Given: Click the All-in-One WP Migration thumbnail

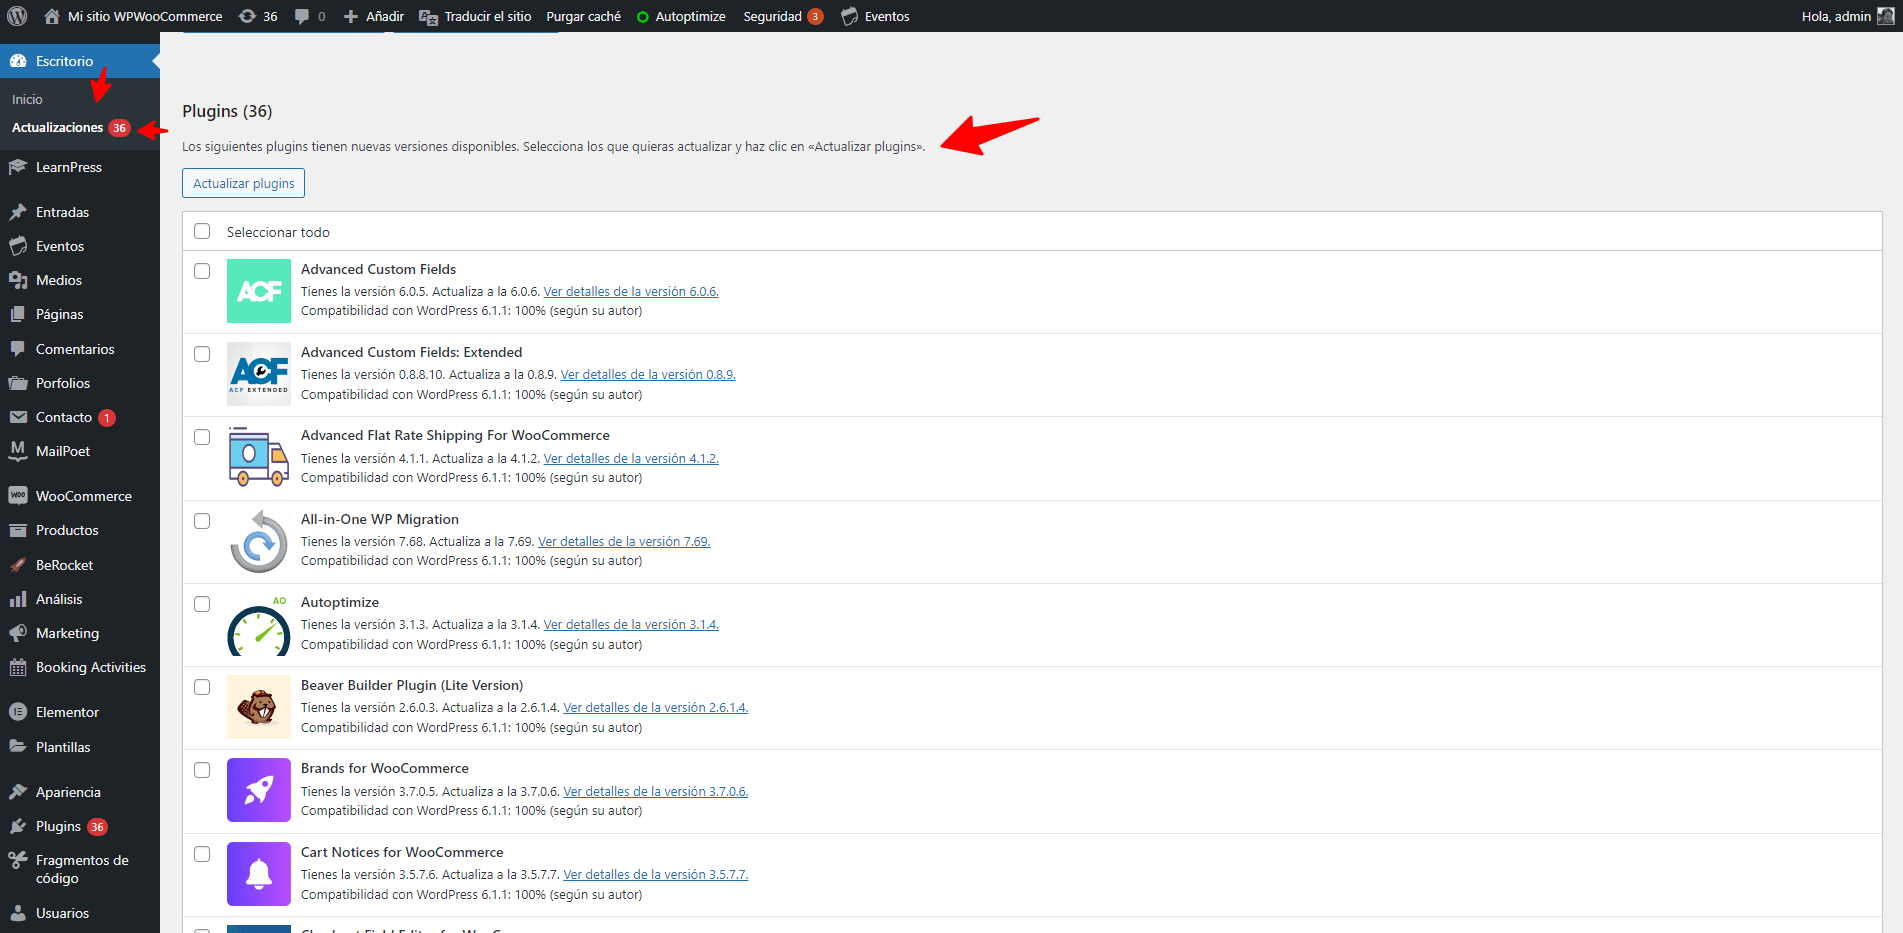Looking at the screenshot, I should 259,541.
